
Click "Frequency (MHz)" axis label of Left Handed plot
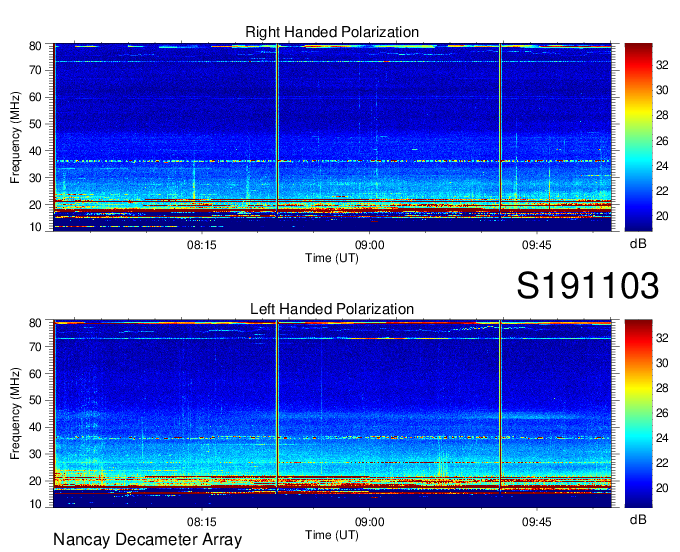pos(15,414)
